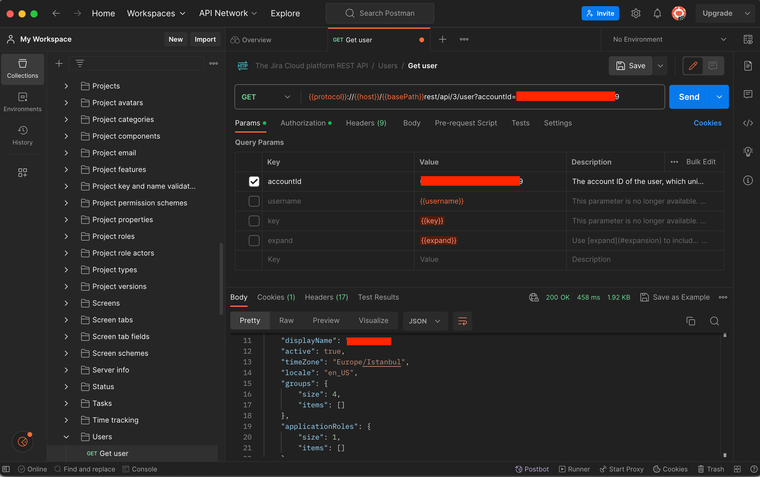Toggle the wrap lines icon
760x477 pixels.
pyautogui.click(x=462, y=321)
